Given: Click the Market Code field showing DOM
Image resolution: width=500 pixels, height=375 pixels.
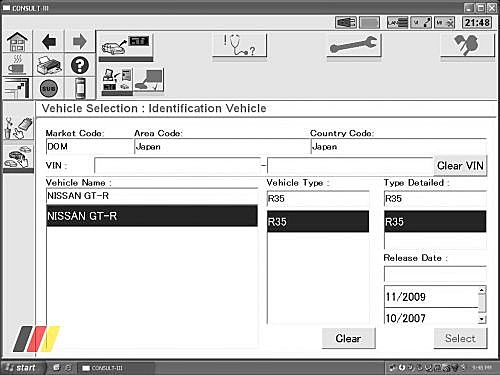Looking at the screenshot, I should [x=89, y=147].
